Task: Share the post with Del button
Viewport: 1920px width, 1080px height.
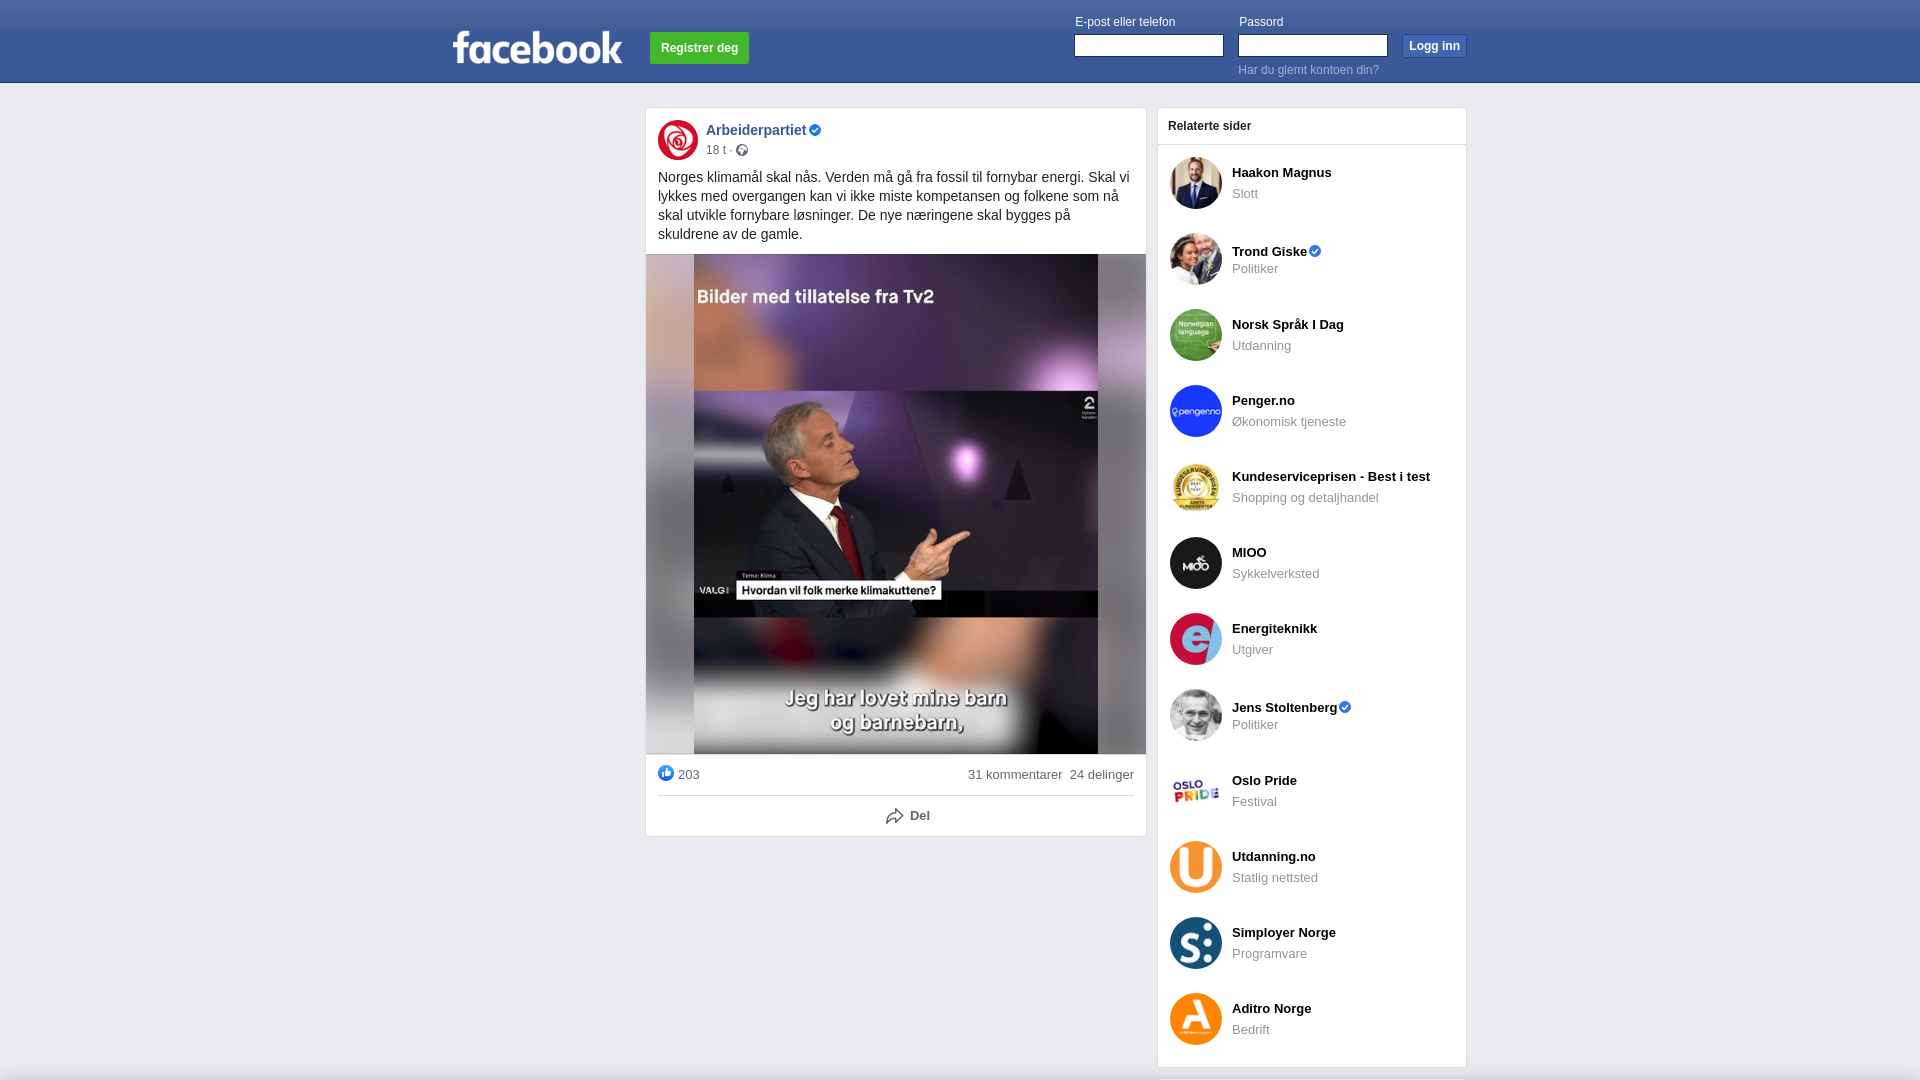Action: click(x=908, y=816)
